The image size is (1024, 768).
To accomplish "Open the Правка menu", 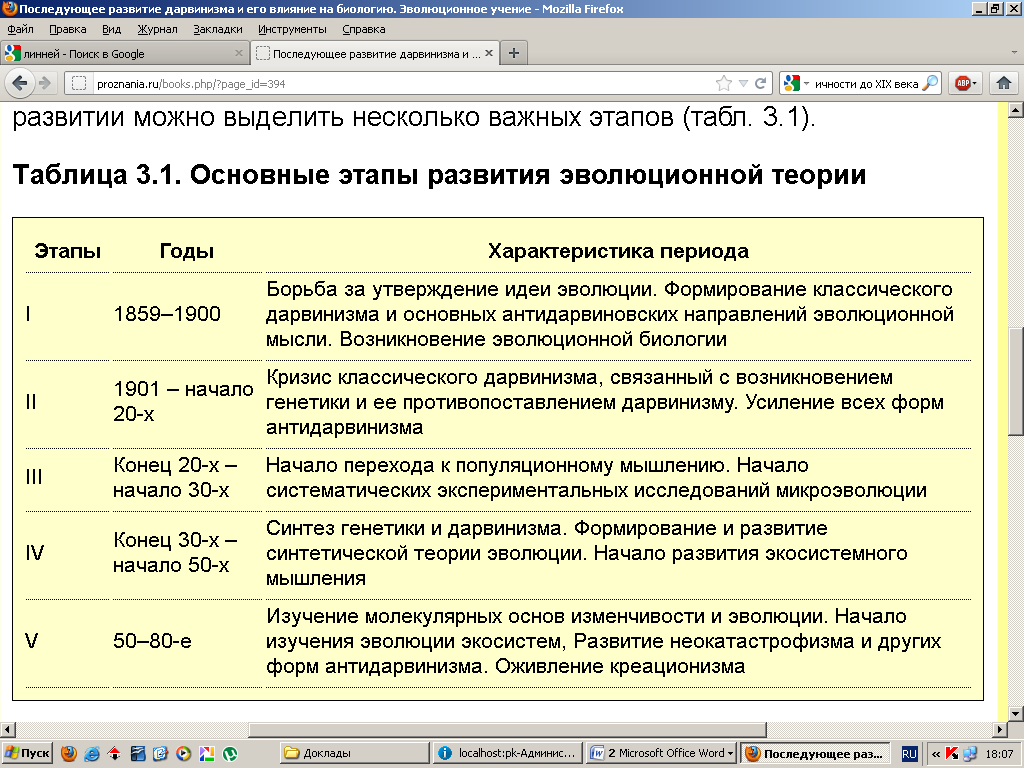I will click(67, 29).
